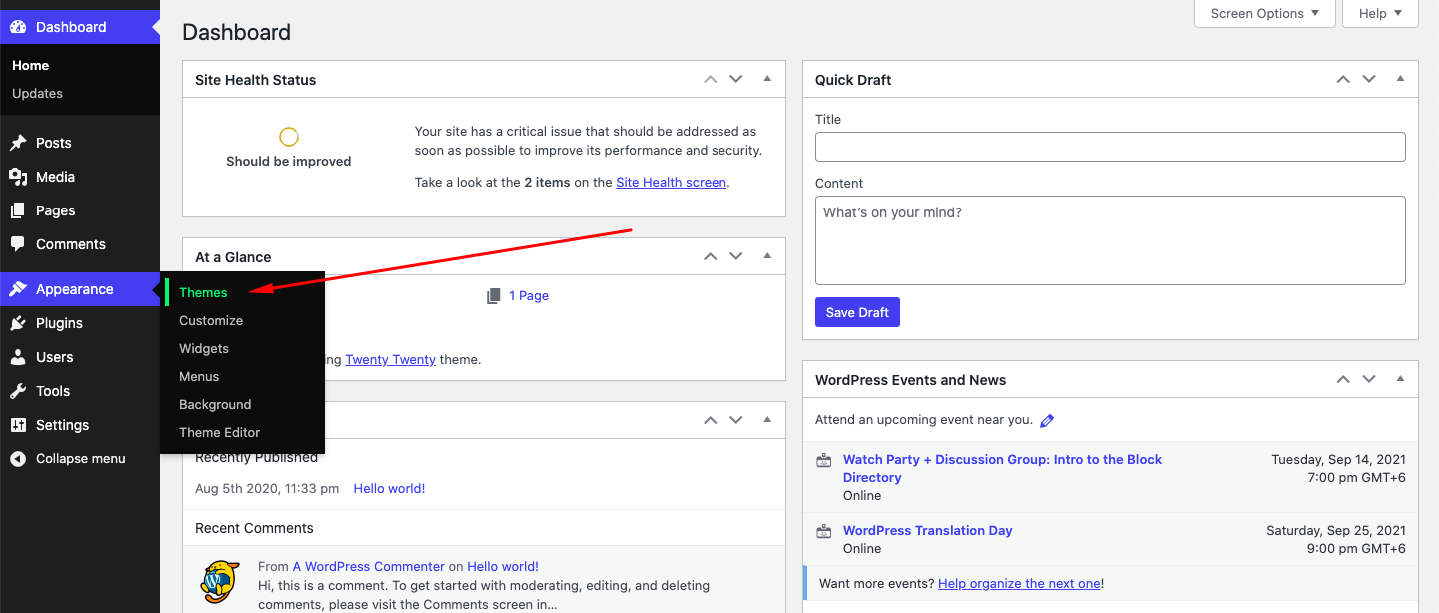Click the 1 Page link
Image resolution: width=1439 pixels, height=613 pixels.
529,296
